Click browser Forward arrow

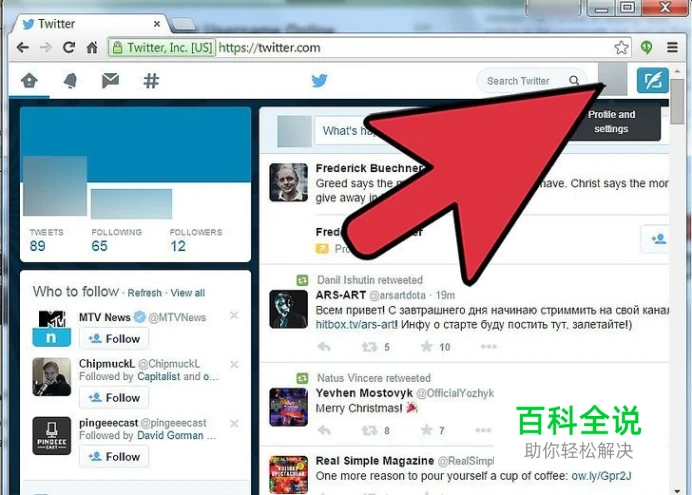pos(46,47)
